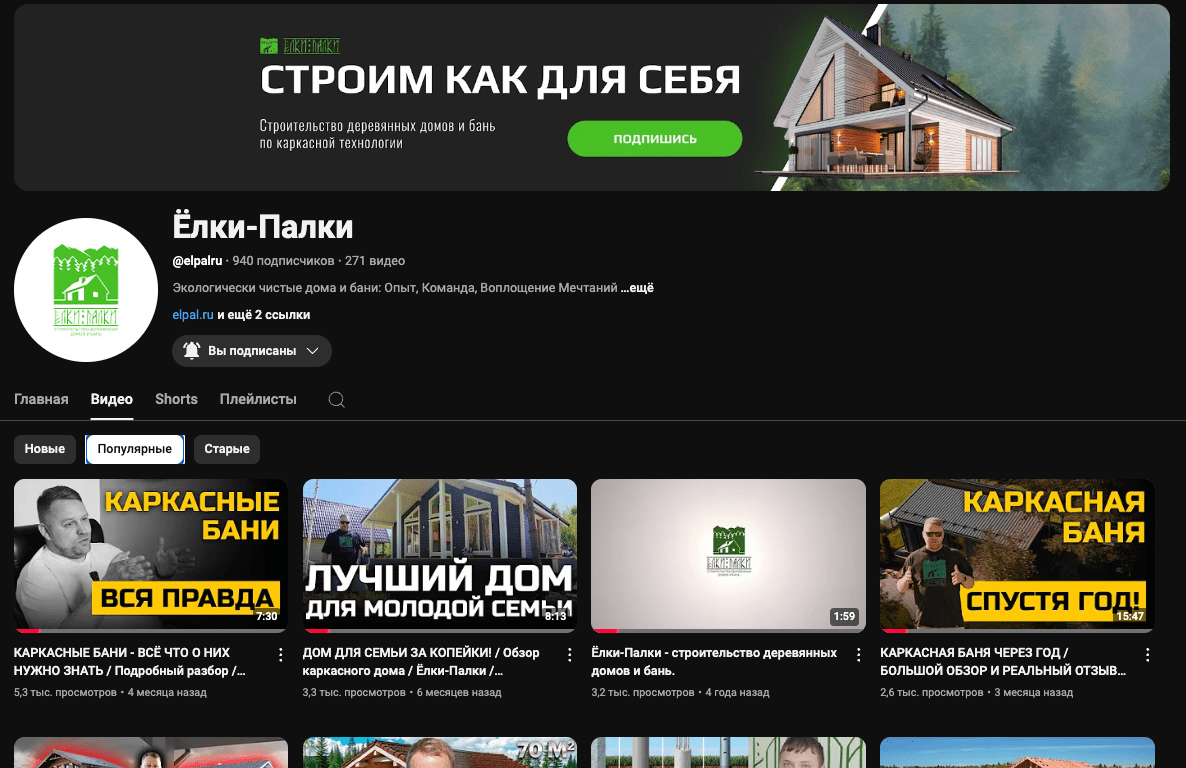Click the Ёлки-Палки channel avatar

[86, 290]
